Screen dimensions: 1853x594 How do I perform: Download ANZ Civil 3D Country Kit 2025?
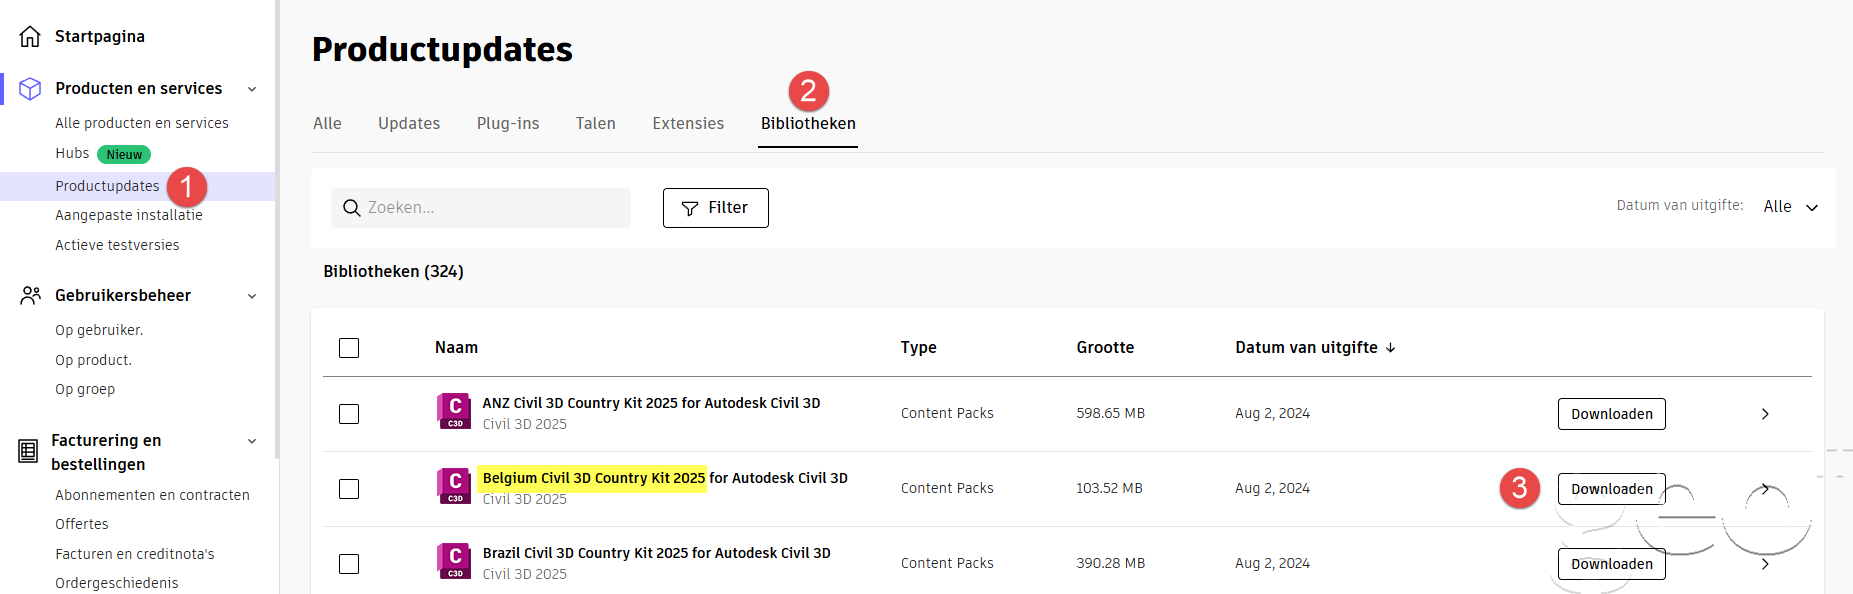click(x=1612, y=414)
